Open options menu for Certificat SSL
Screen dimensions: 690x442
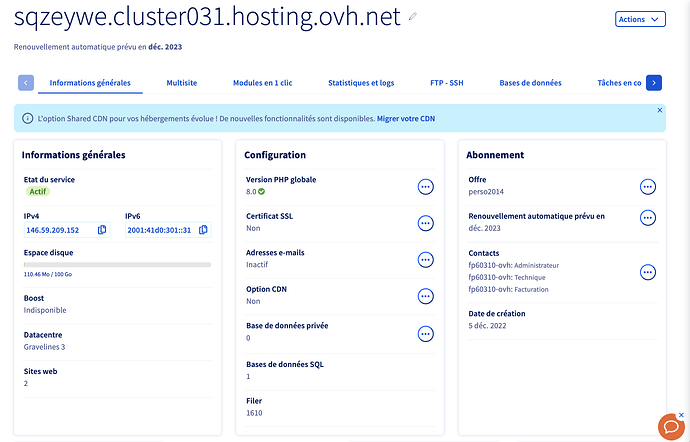pyautogui.click(x=426, y=223)
